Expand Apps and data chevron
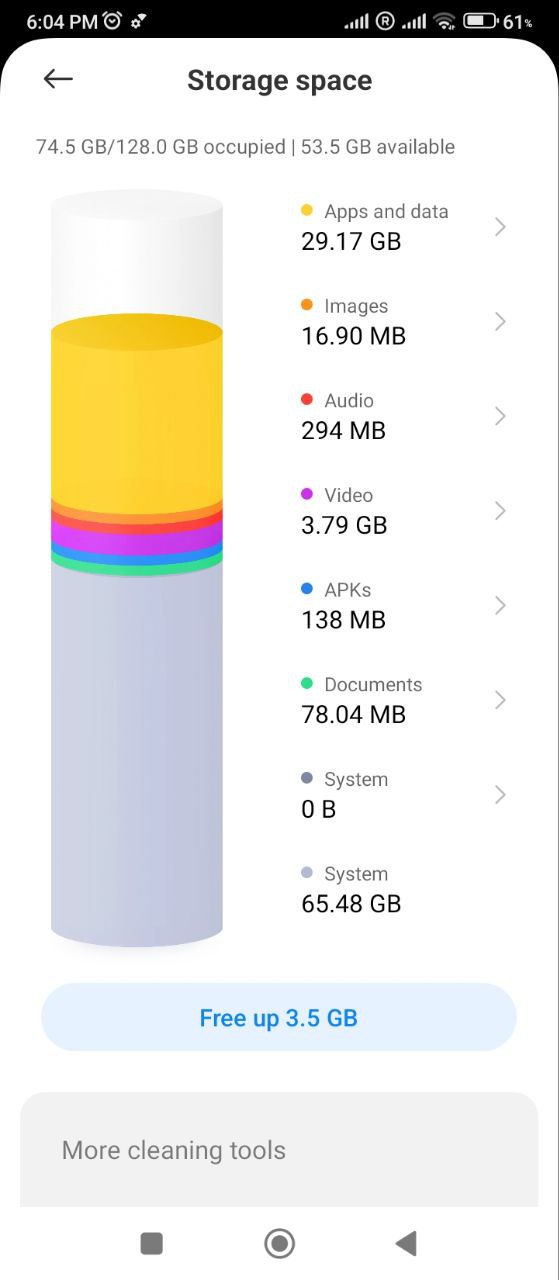This screenshot has height=1280, width=559. click(x=500, y=227)
